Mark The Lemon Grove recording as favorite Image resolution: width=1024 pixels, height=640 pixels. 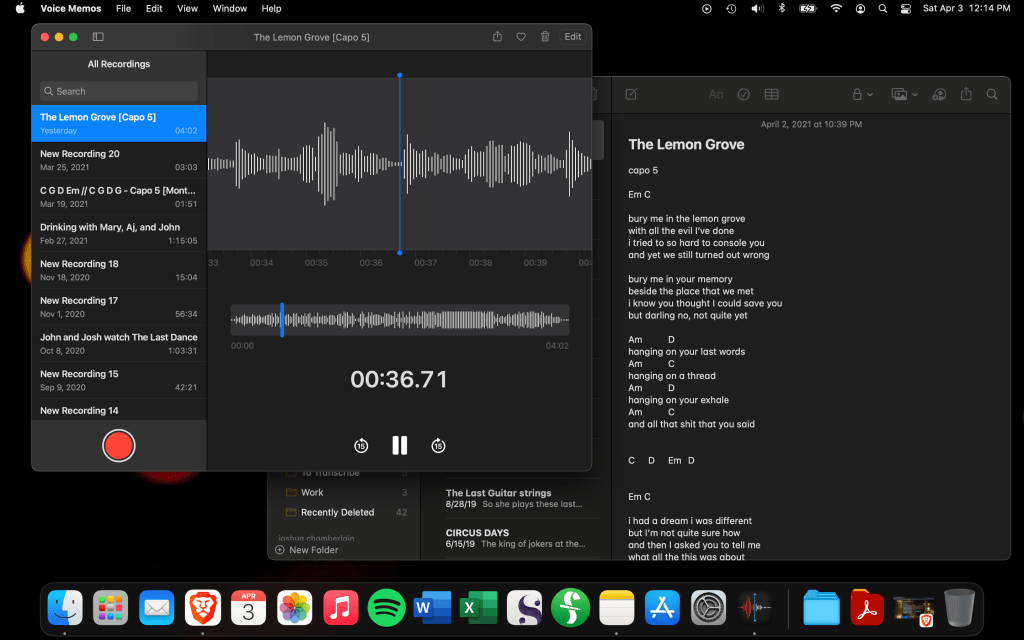pos(521,37)
